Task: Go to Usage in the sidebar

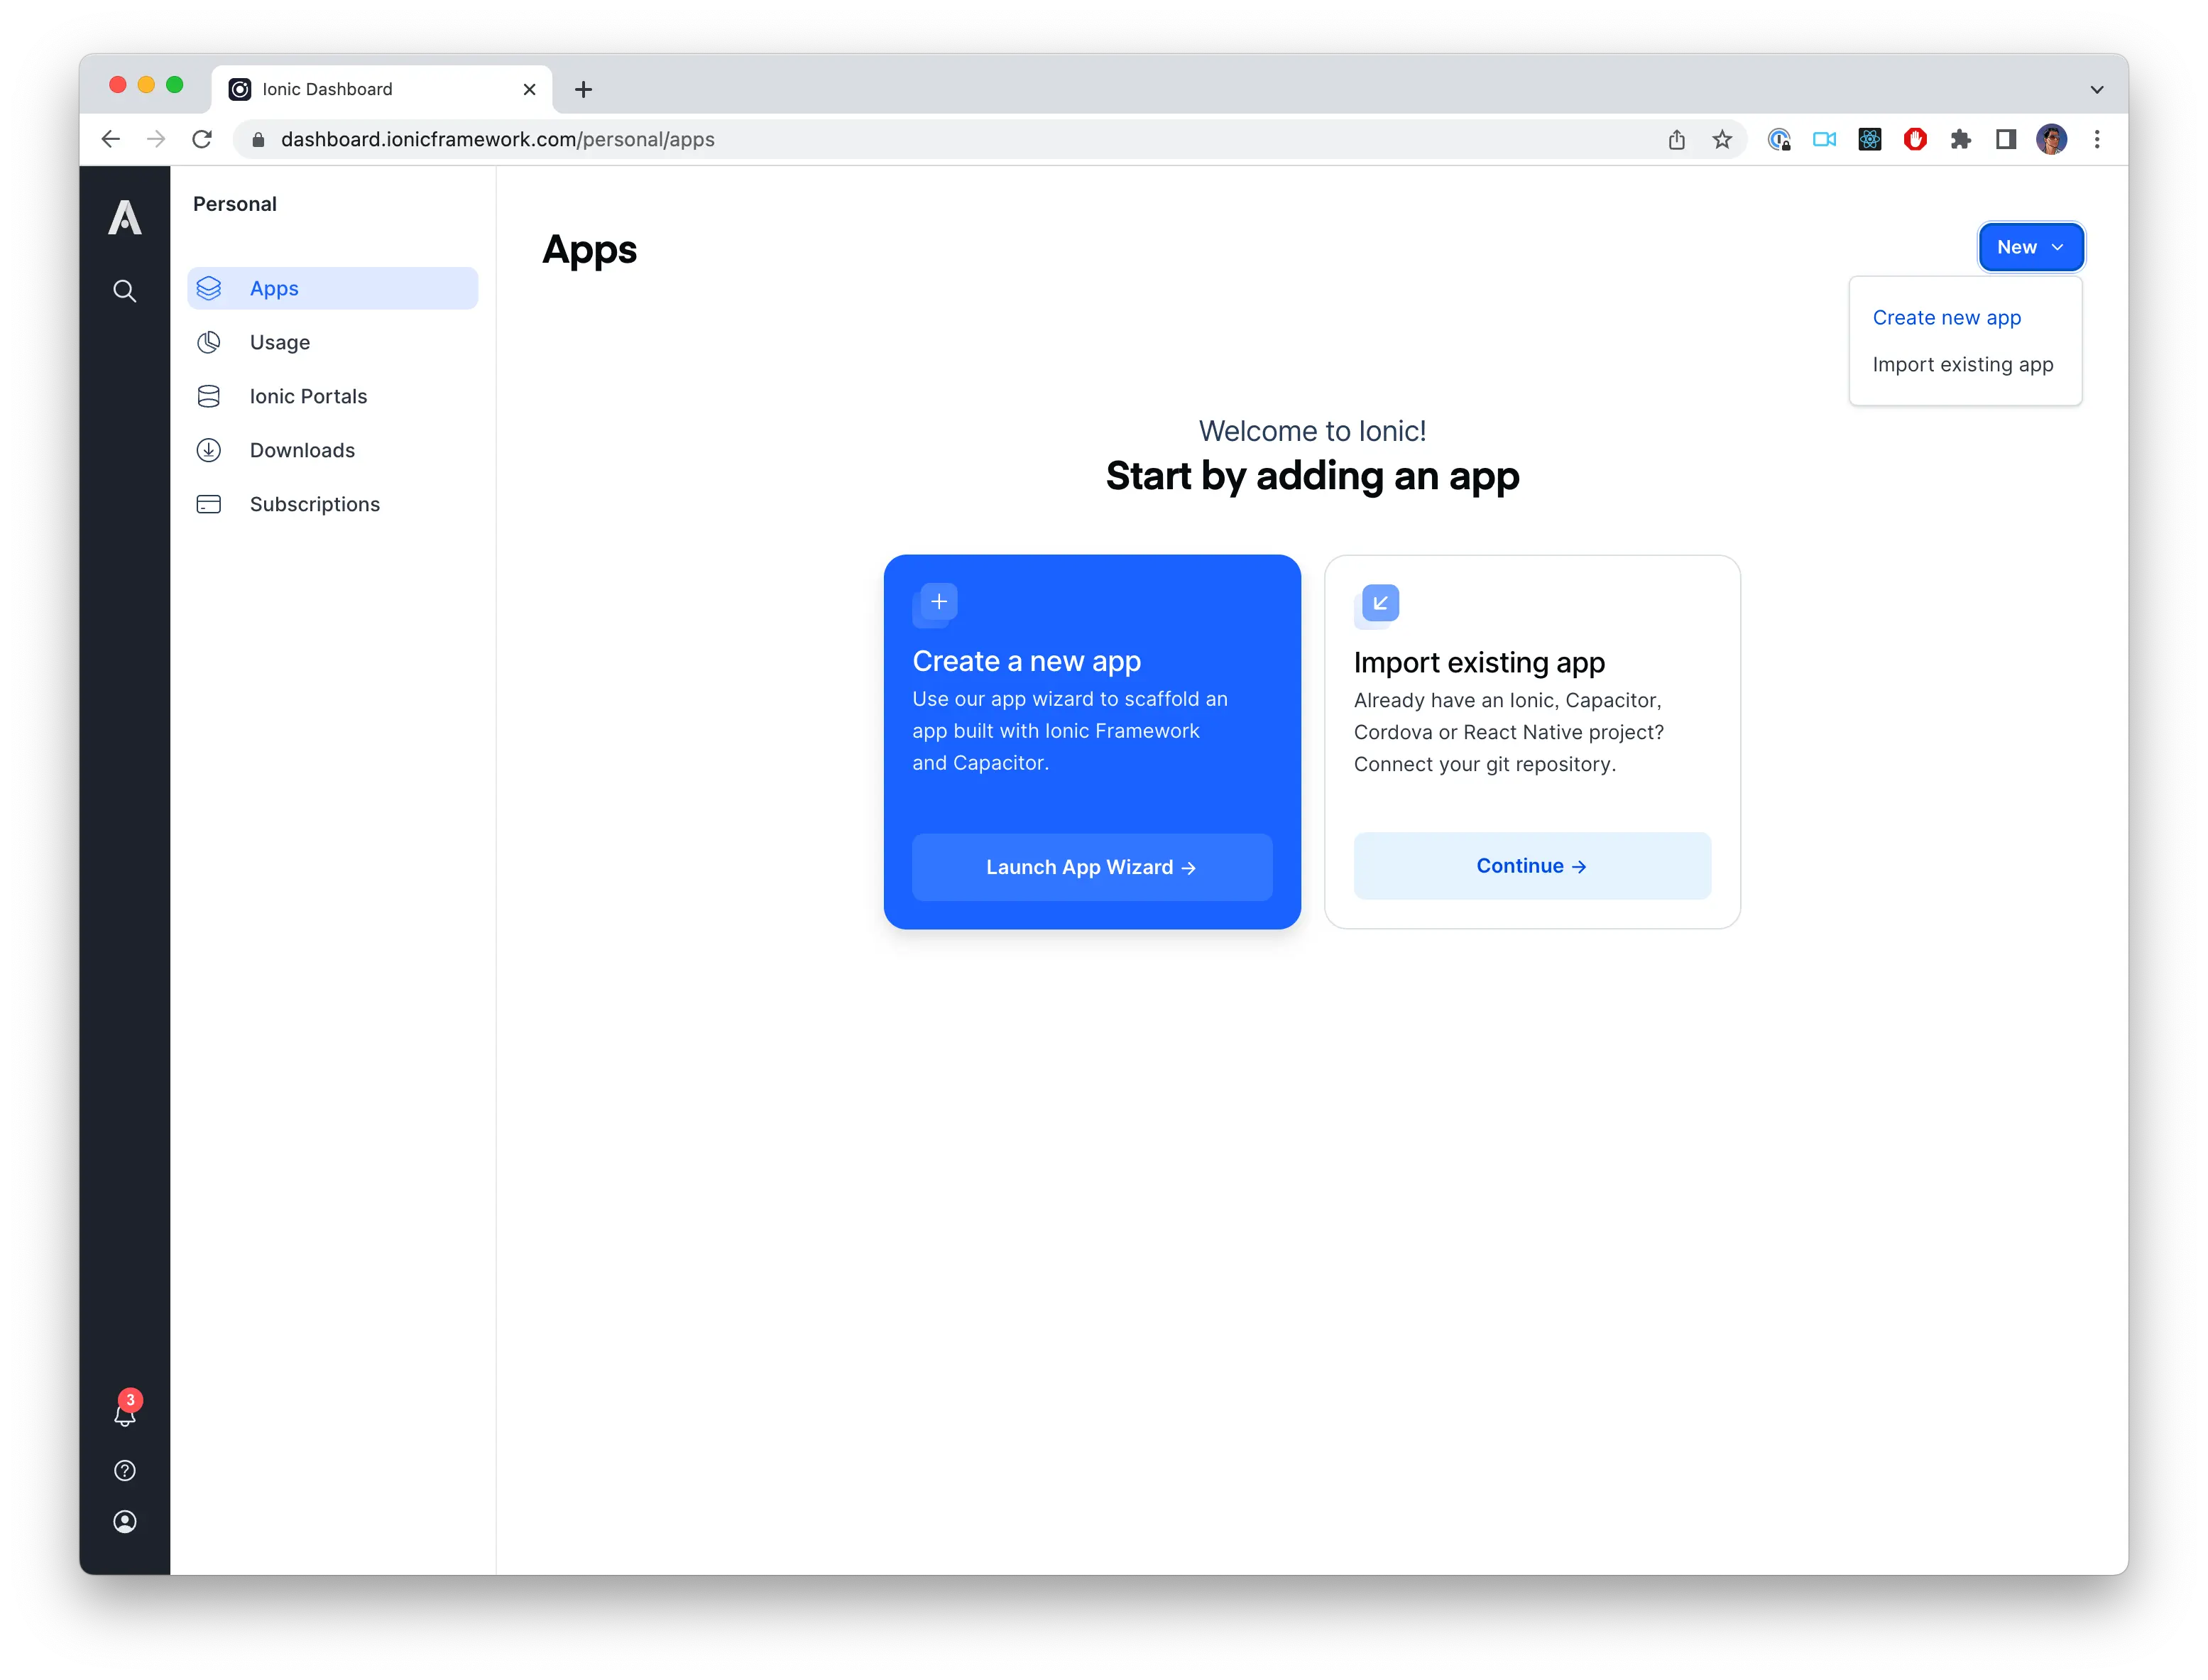Action: tap(280, 343)
